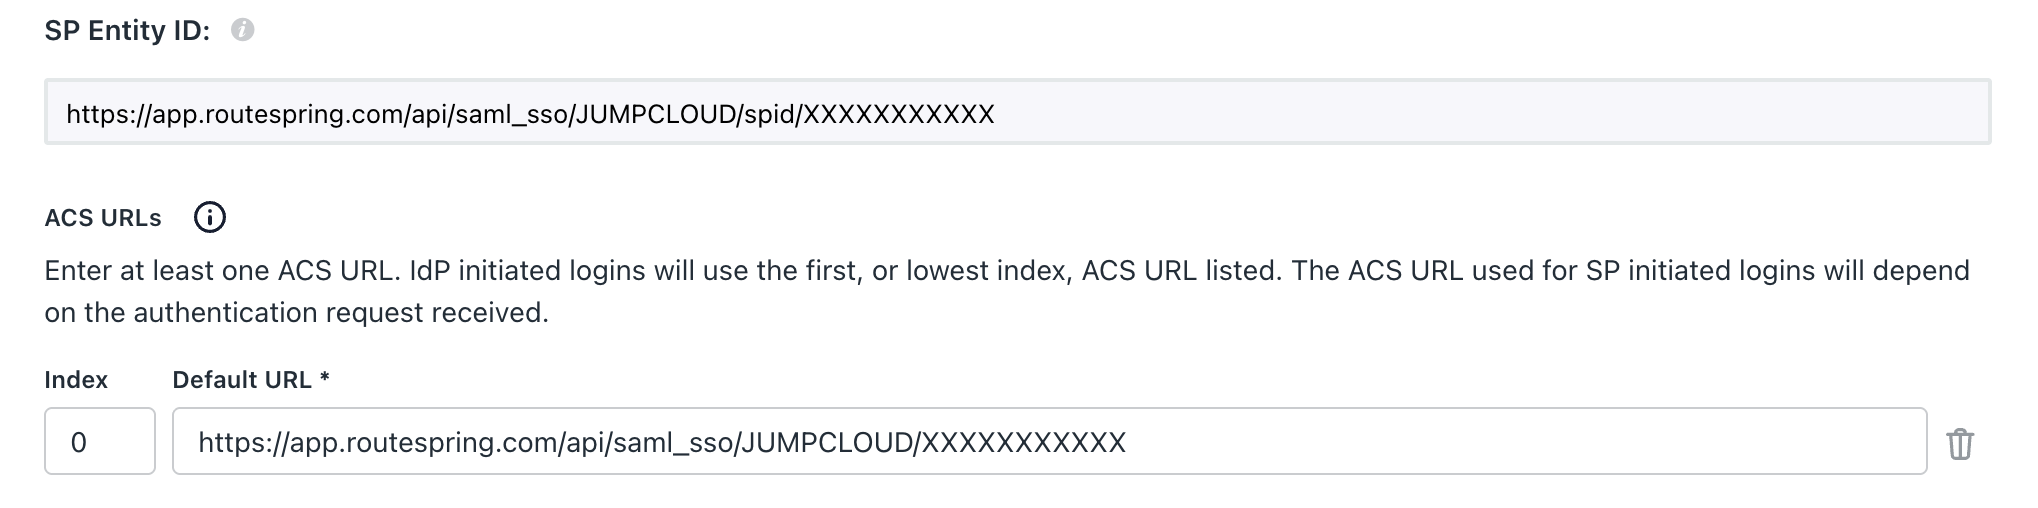The image size is (2038, 508).
Task: Place cursor on "spid" in SP Entity ID
Action: [x=770, y=114]
